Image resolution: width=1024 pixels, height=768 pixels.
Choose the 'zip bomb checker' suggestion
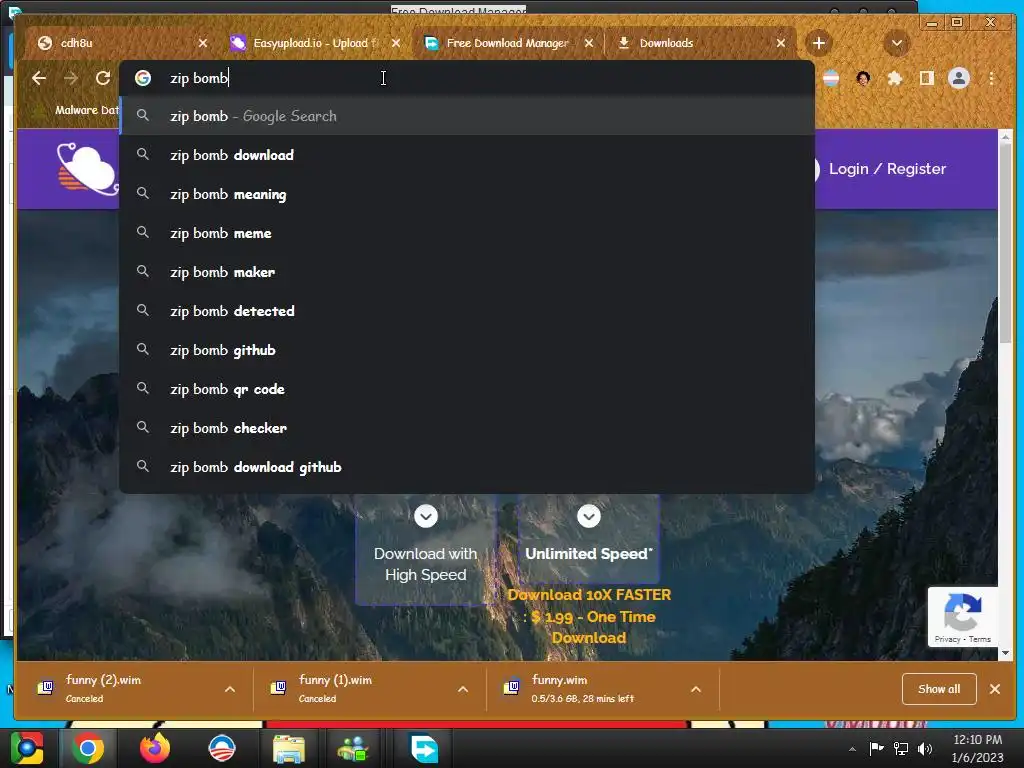click(467, 428)
